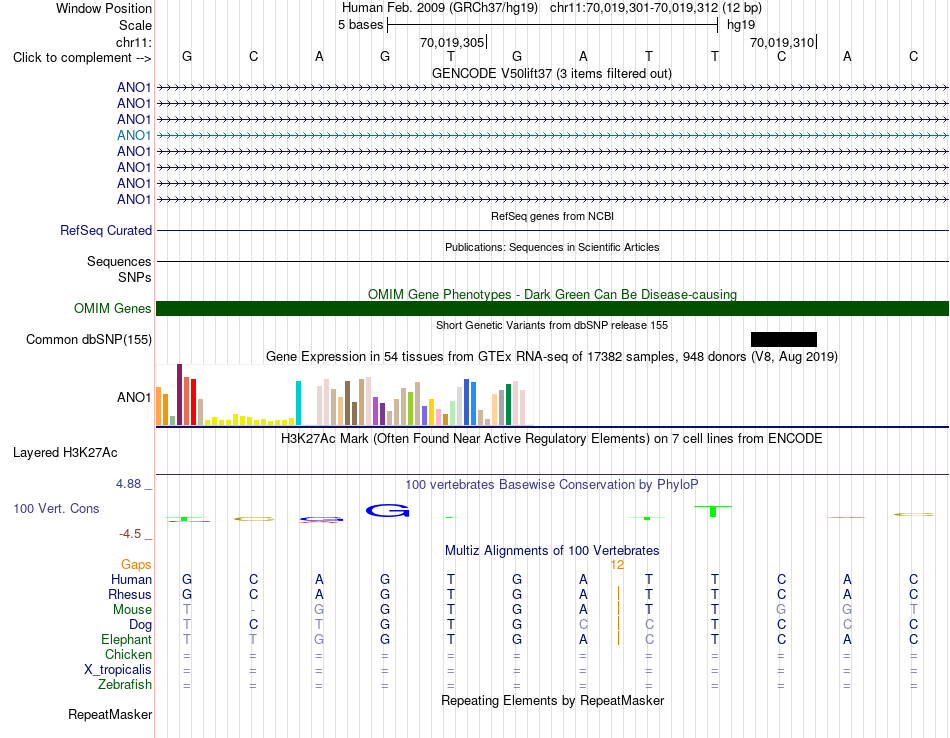Click the 4.88 PhyloP upper scale value
Image resolution: width=950 pixels, height=738 pixels.
click(x=128, y=484)
